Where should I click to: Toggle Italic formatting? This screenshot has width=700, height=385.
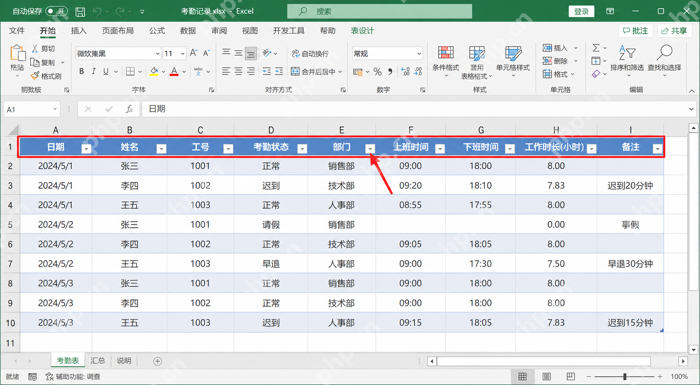pos(93,71)
